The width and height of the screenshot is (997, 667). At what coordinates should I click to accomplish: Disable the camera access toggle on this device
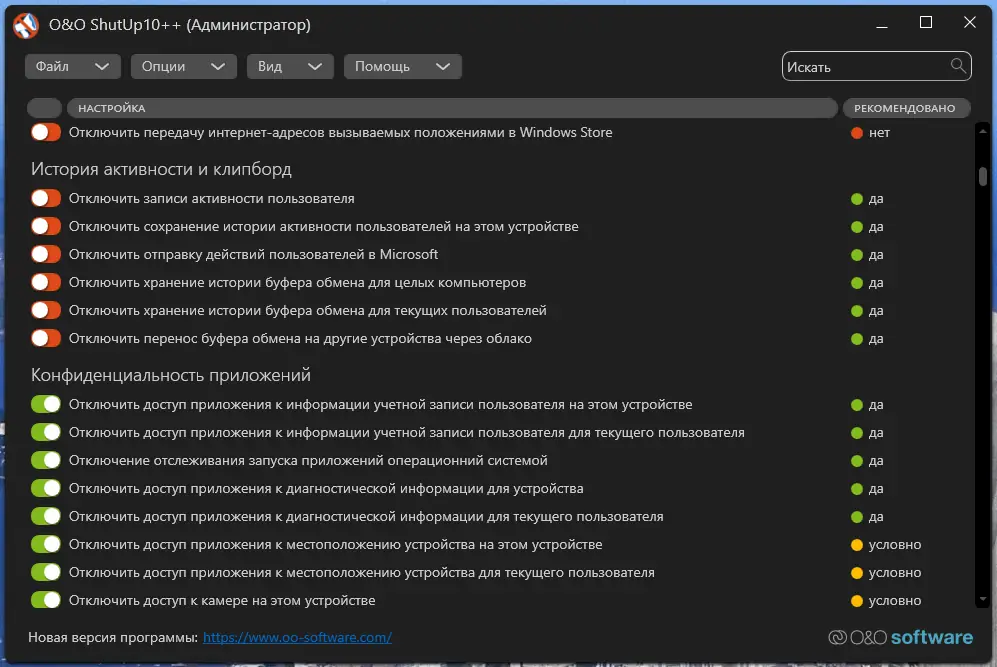click(46, 601)
